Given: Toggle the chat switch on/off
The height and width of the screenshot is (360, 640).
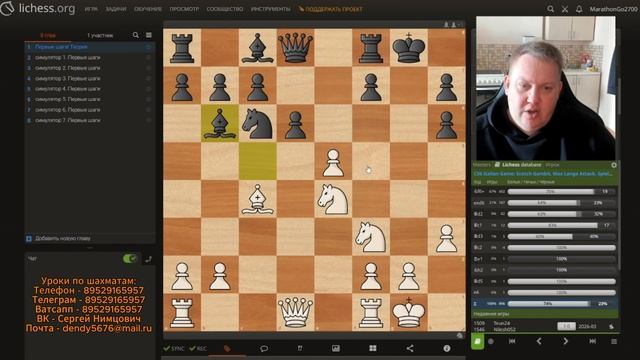Looking at the screenshot, I should (x=130, y=259).
